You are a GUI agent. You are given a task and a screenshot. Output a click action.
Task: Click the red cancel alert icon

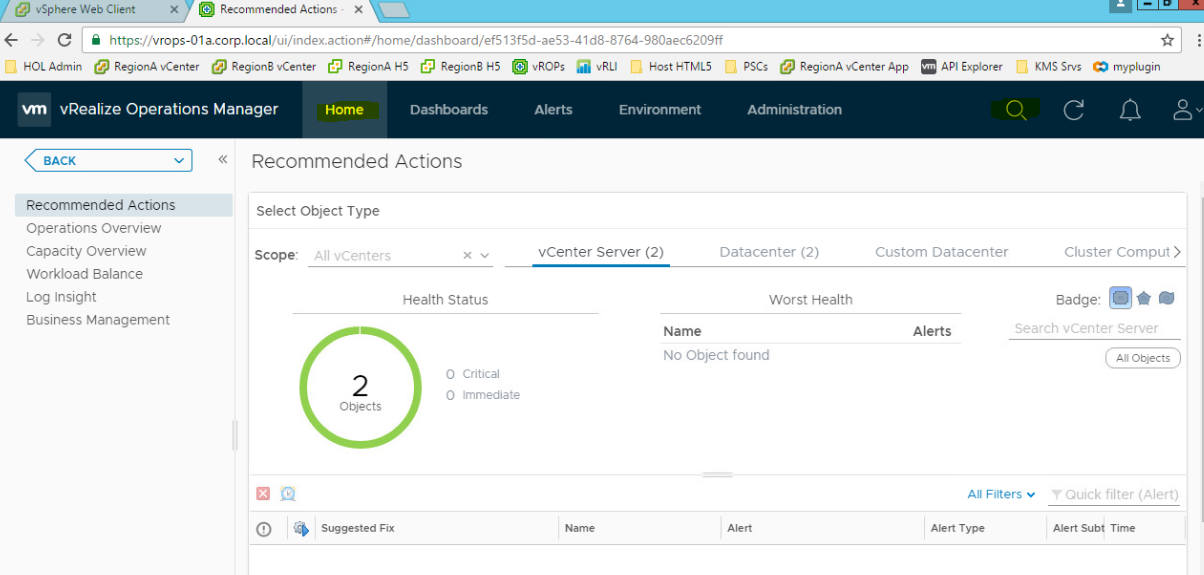pyautogui.click(x=263, y=494)
